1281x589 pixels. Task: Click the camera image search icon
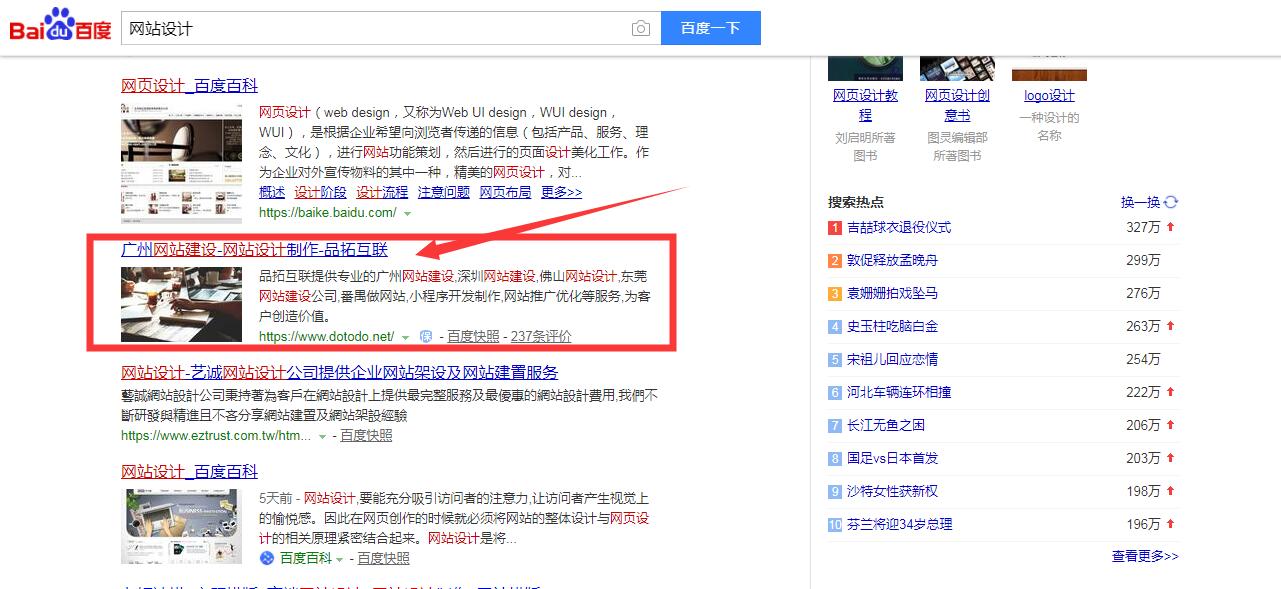[x=640, y=29]
